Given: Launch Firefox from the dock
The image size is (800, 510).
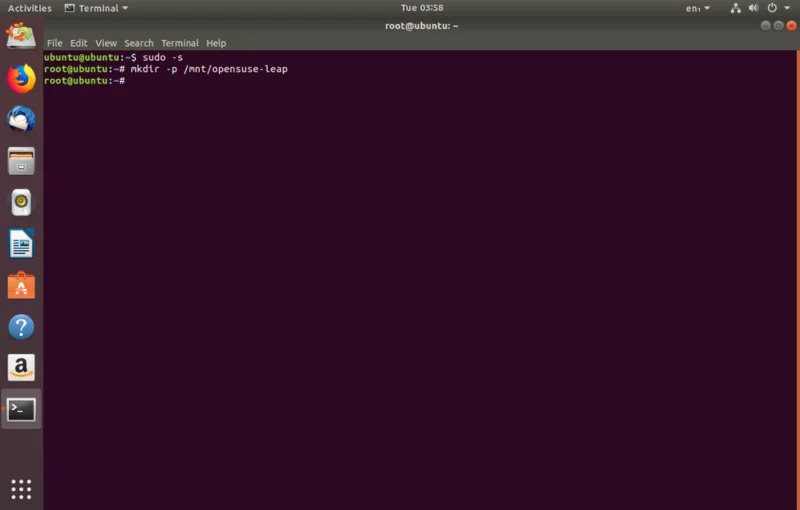Looking at the screenshot, I should coord(21,79).
